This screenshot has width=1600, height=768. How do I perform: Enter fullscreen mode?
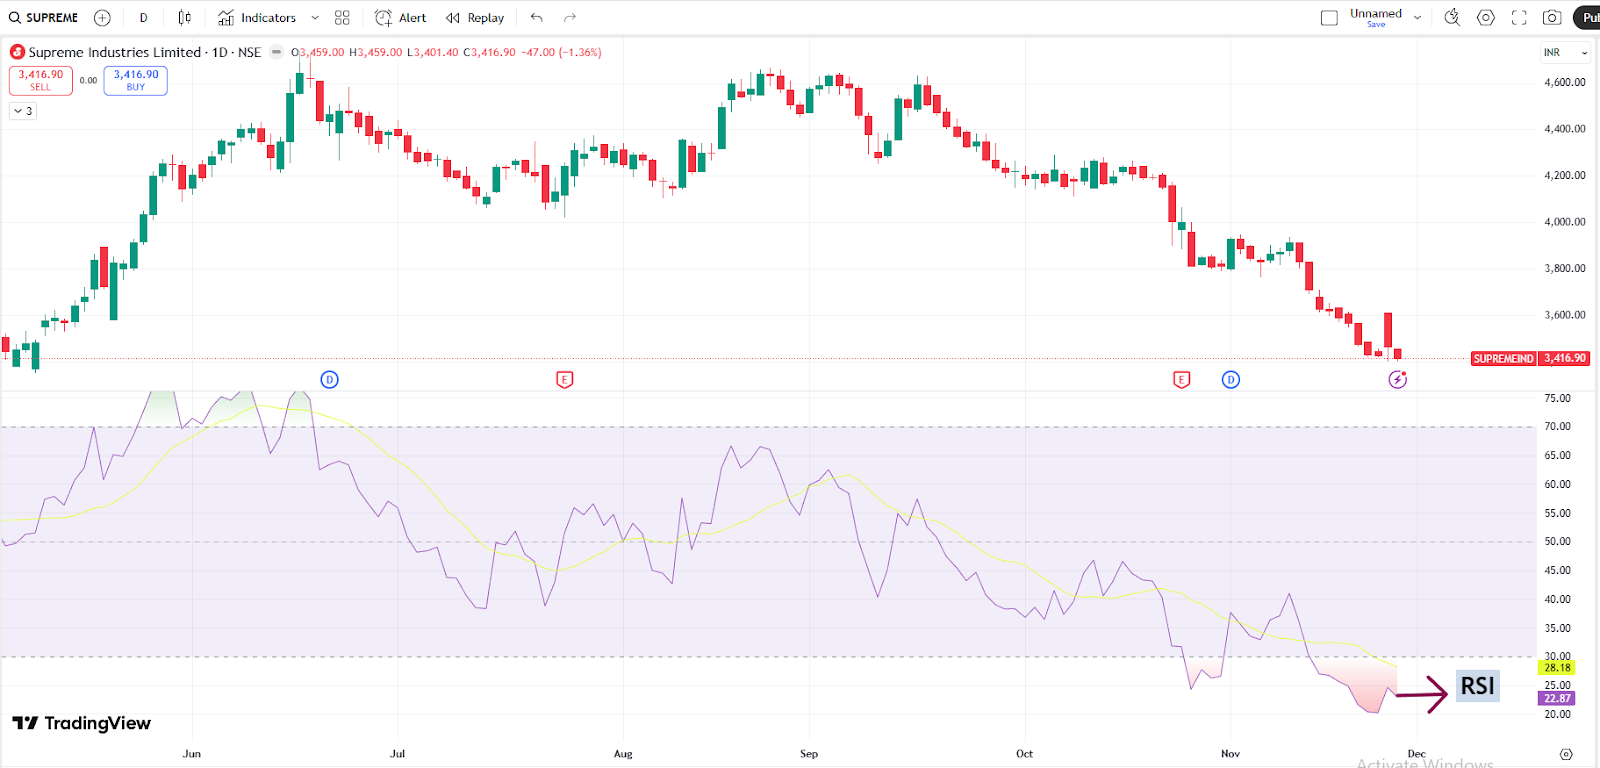[x=1519, y=18]
